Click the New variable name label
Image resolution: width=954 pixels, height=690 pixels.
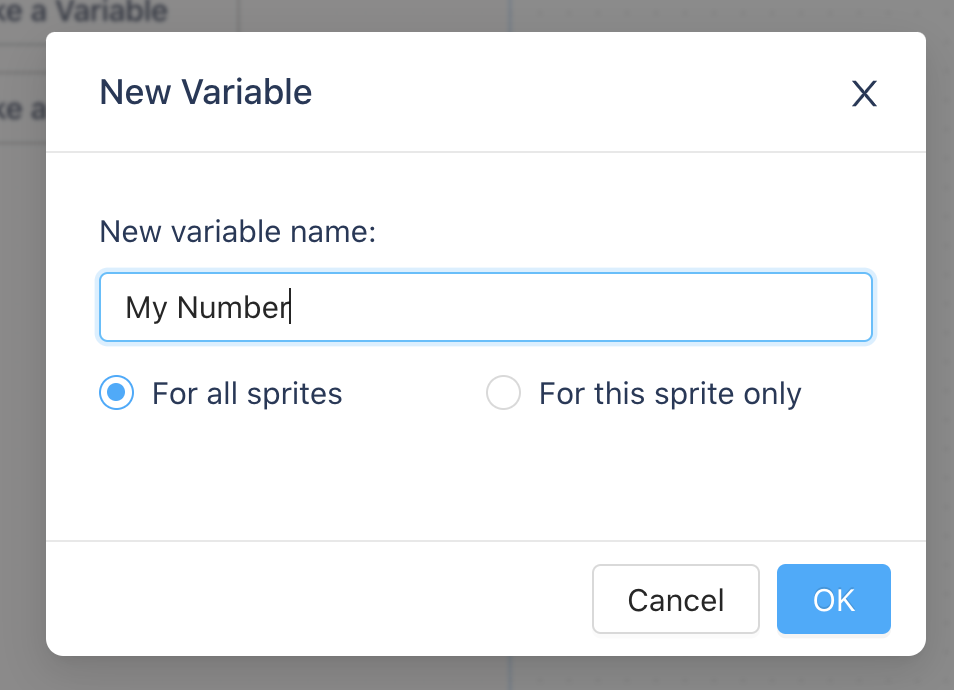click(x=238, y=232)
